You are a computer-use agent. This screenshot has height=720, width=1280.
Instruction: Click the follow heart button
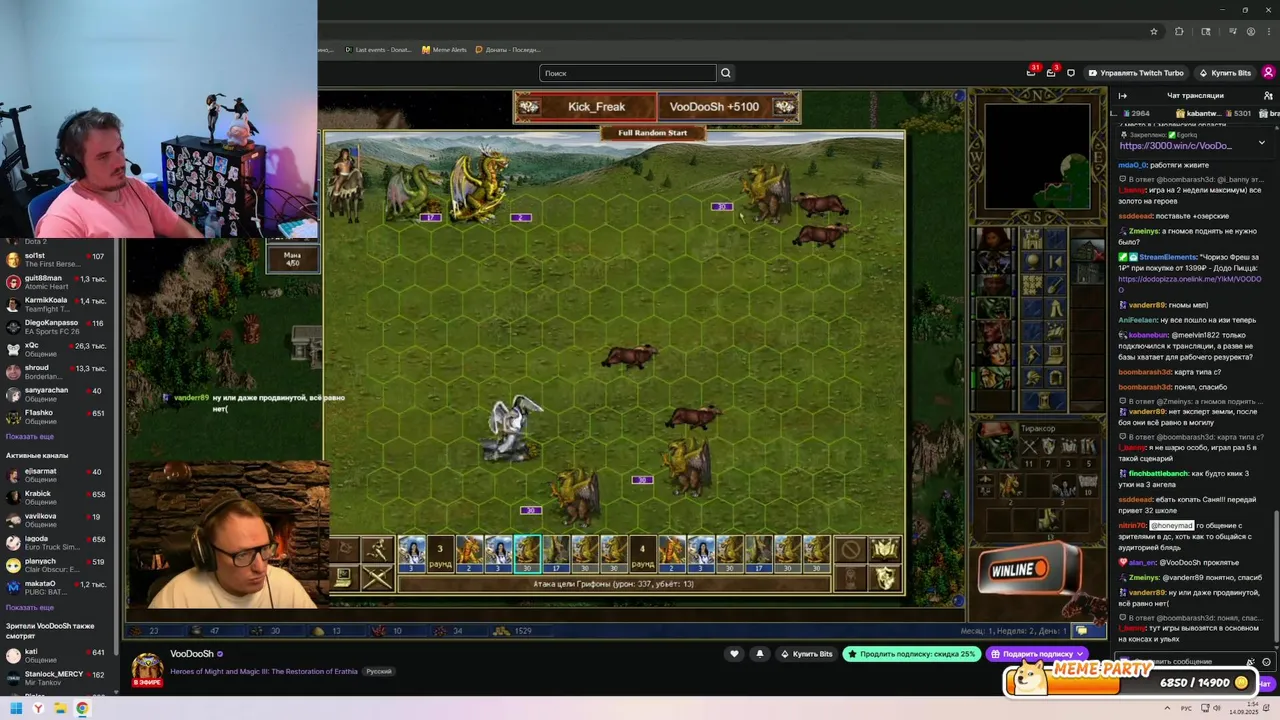pos(734,654)
